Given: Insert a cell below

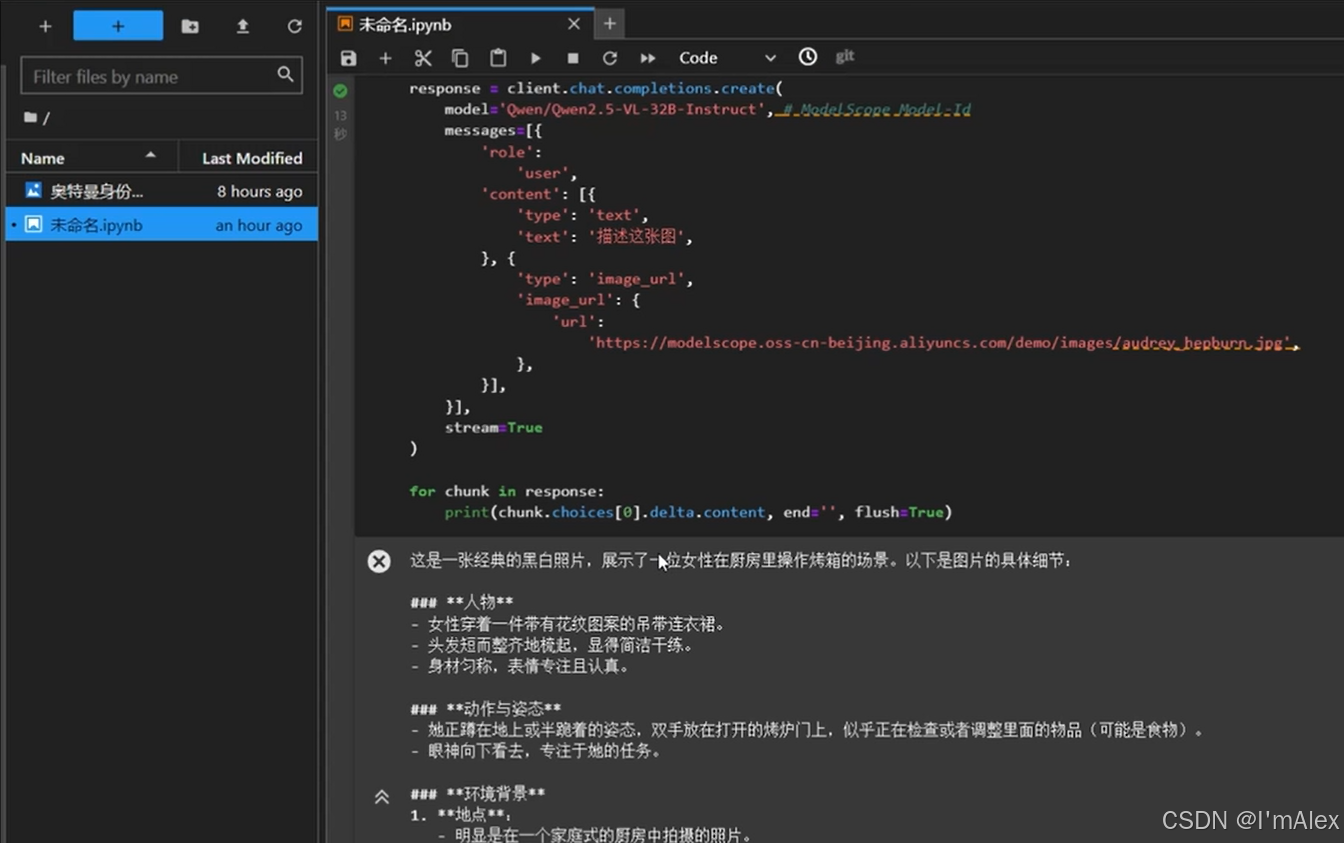Looking at the screenshot, I should (x=385, y=58).
